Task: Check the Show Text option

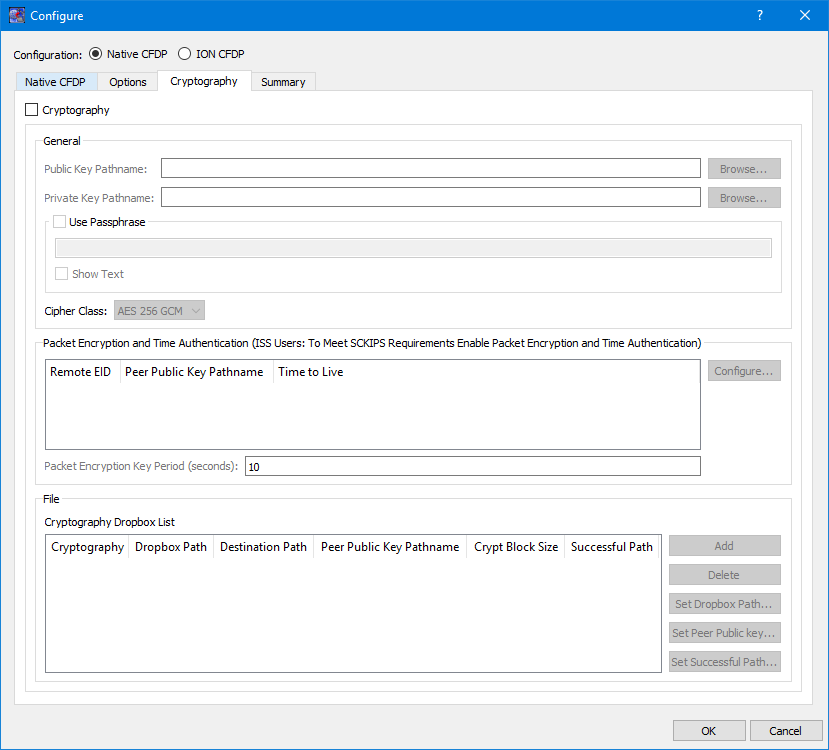Action: pos(62,274)
